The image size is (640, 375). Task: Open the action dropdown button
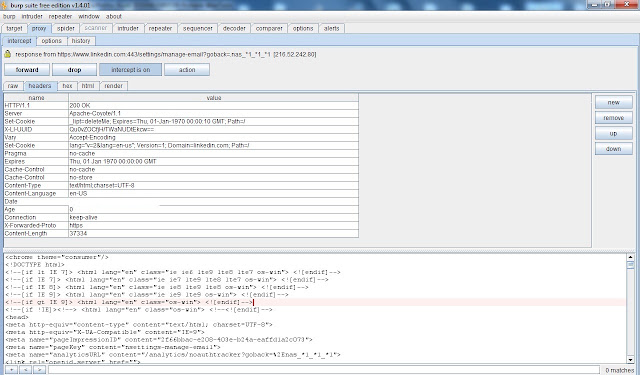(187, 70)
